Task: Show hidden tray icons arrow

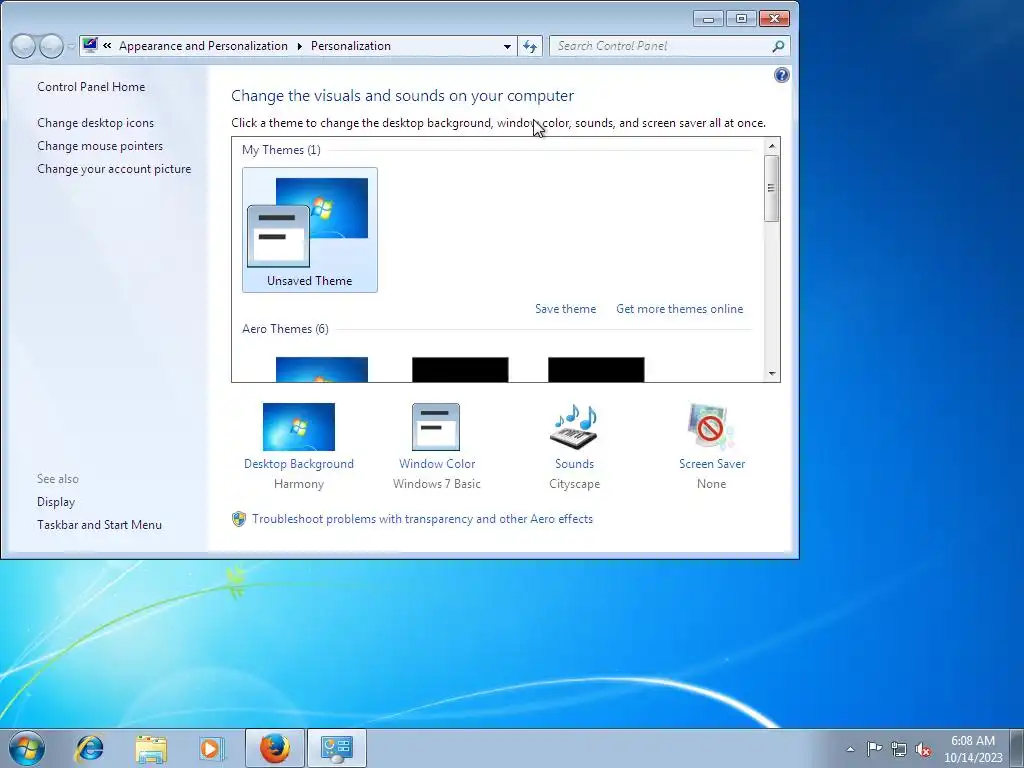Action: (x=850, y=749)
